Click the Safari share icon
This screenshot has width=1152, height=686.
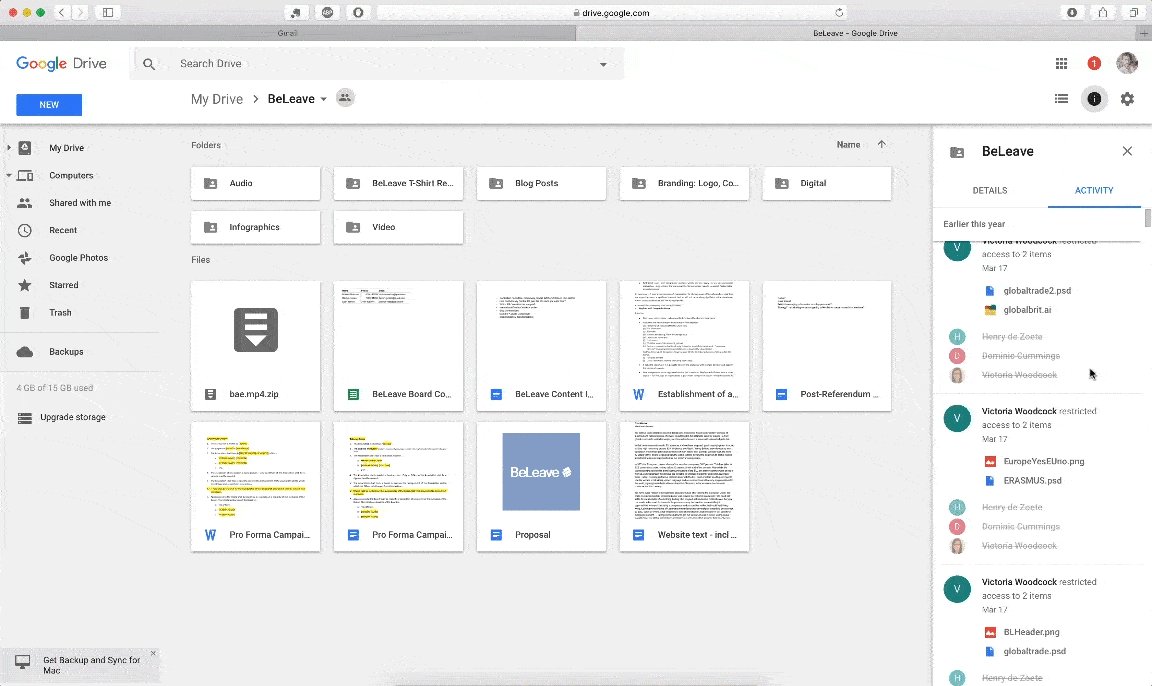tap(1103, 12)
